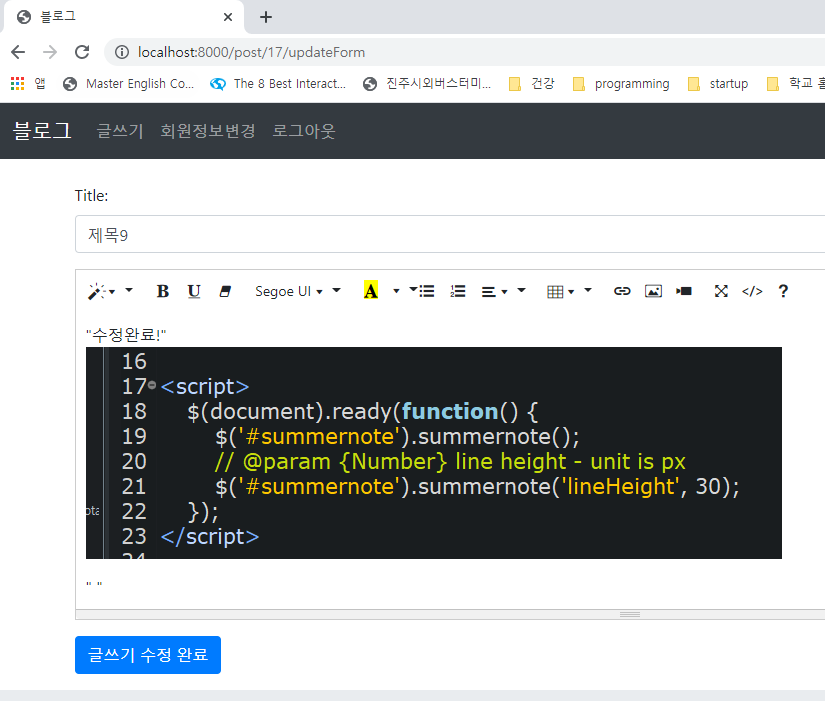Open the Style magic wand tool
Image resolution: width=825 pixels, height=701 pixels.
pos(102,291)
